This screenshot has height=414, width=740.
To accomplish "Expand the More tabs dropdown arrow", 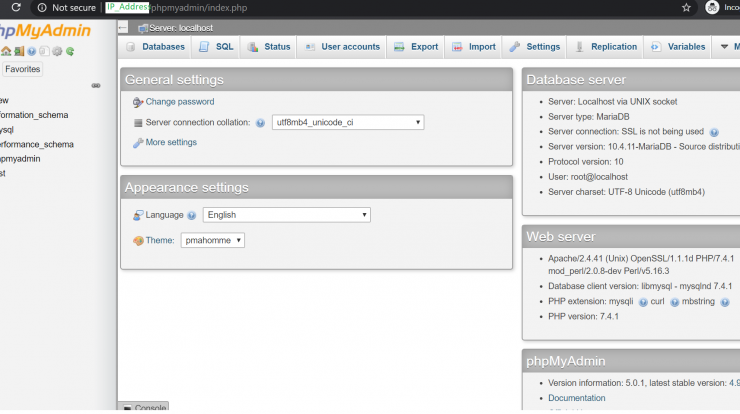I will pyautogui.click(x=724, y=47).
